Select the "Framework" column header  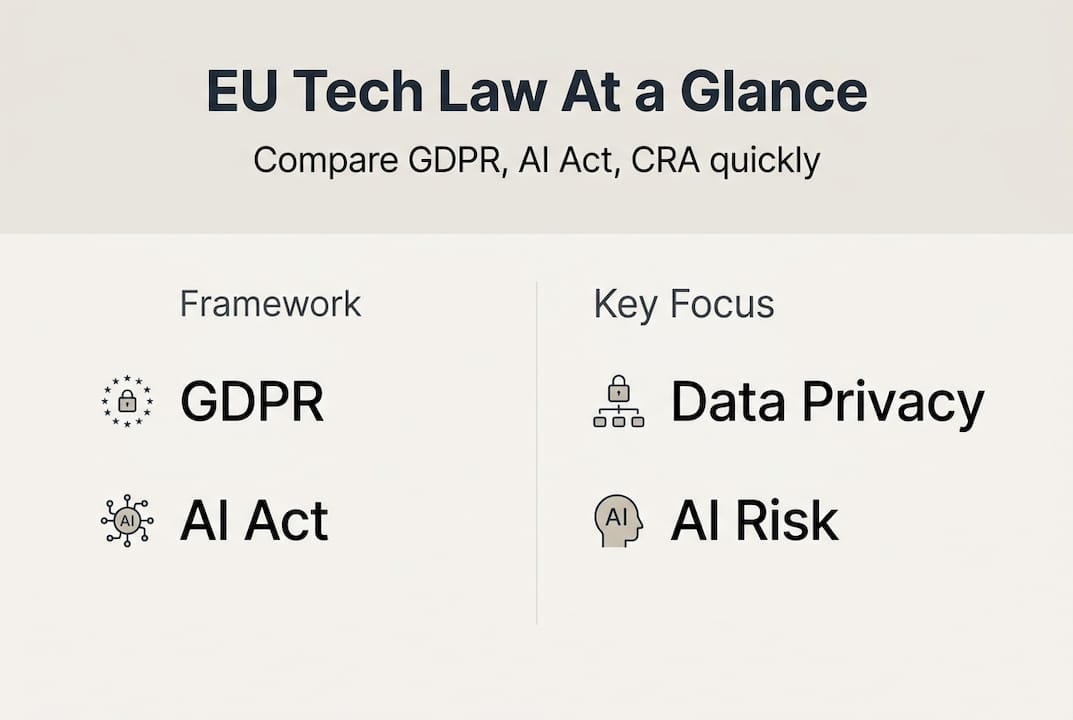pyautogui.click(x=270, y=304)
